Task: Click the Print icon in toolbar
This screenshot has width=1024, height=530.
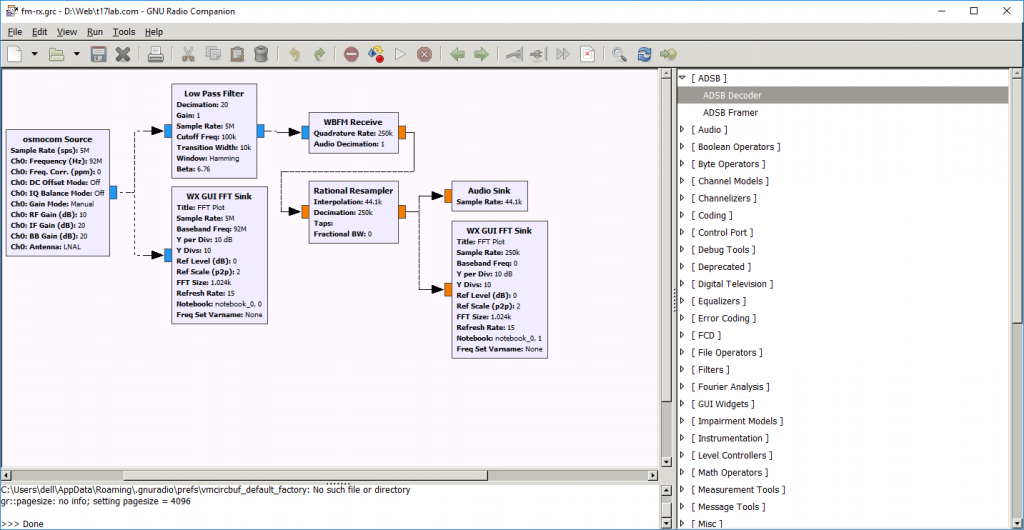Action: pyautogui.click(x=156, y=54)
